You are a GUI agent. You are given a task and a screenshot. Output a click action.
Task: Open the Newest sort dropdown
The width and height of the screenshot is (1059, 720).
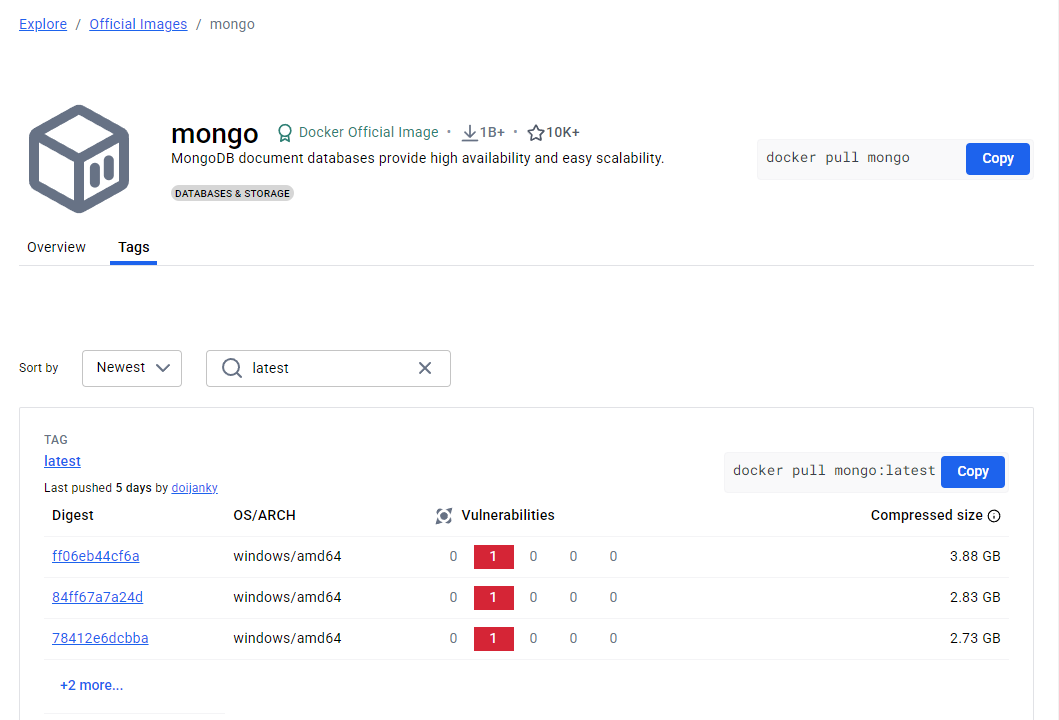132,368
